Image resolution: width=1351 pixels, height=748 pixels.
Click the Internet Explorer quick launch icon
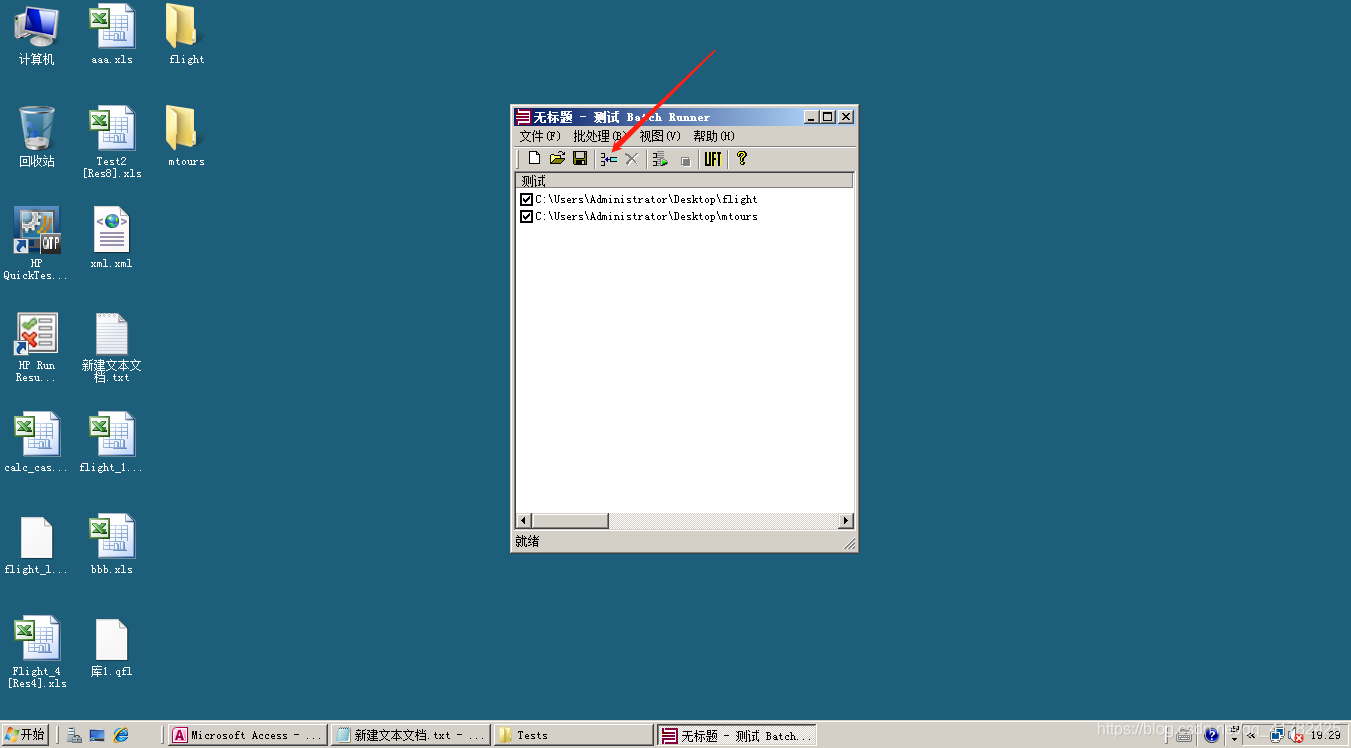coord(121,735)
